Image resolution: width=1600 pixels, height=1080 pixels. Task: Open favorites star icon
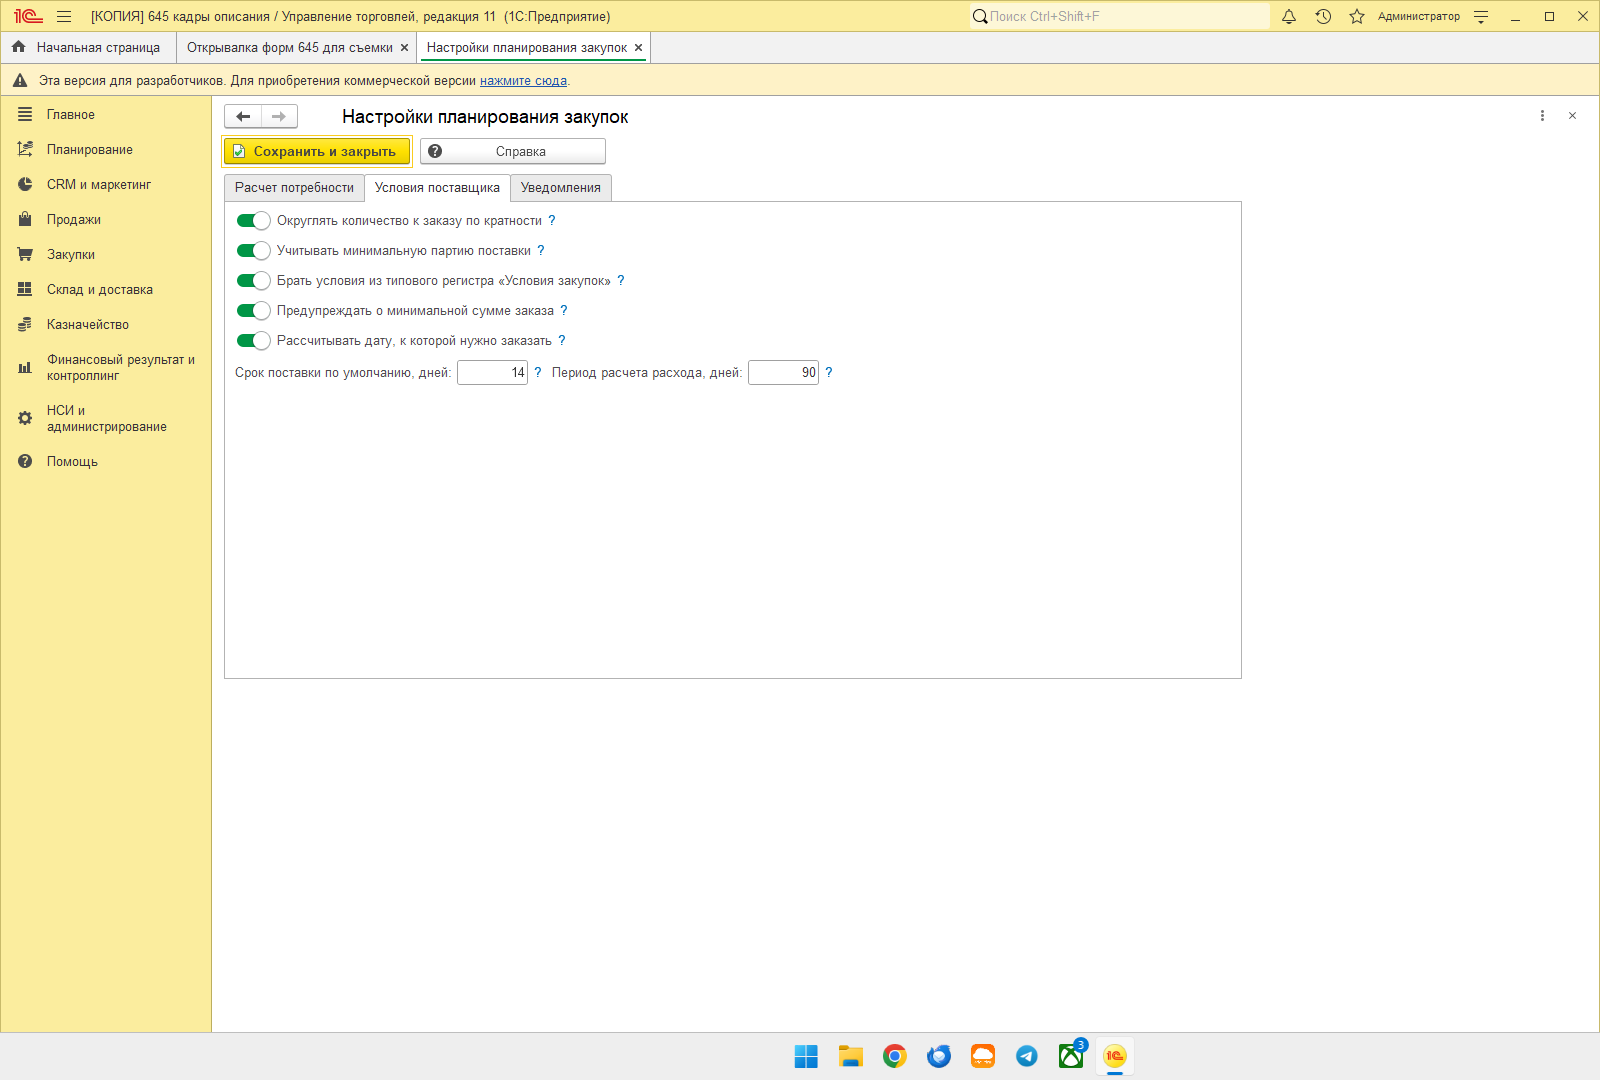click(1357, 16)
